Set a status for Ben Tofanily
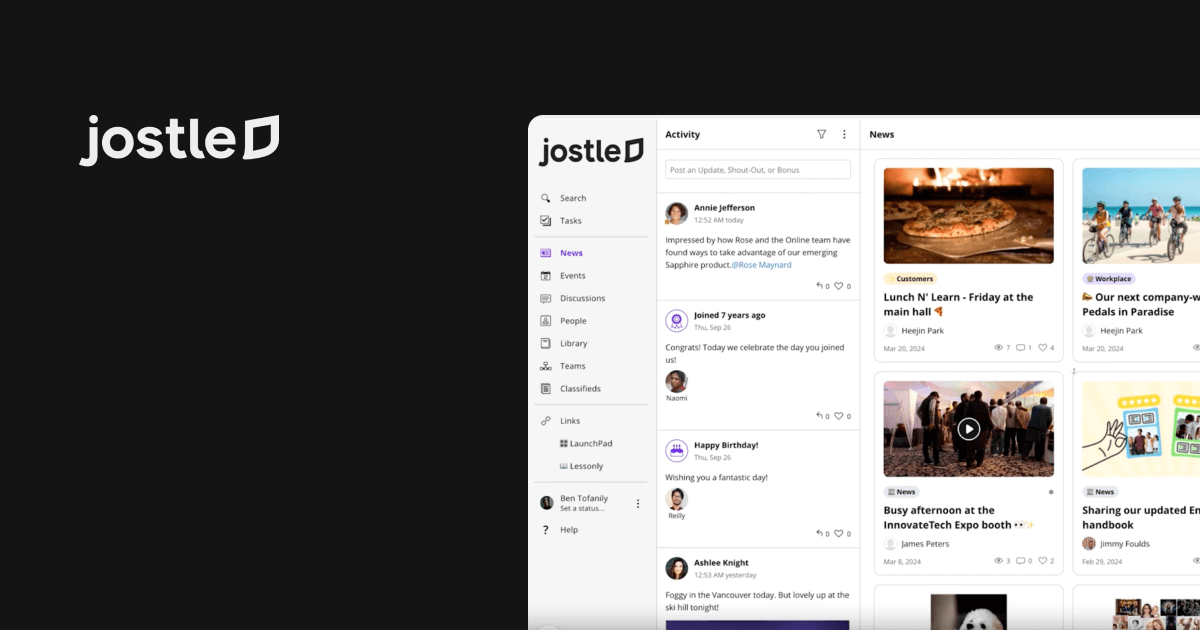 582,509
